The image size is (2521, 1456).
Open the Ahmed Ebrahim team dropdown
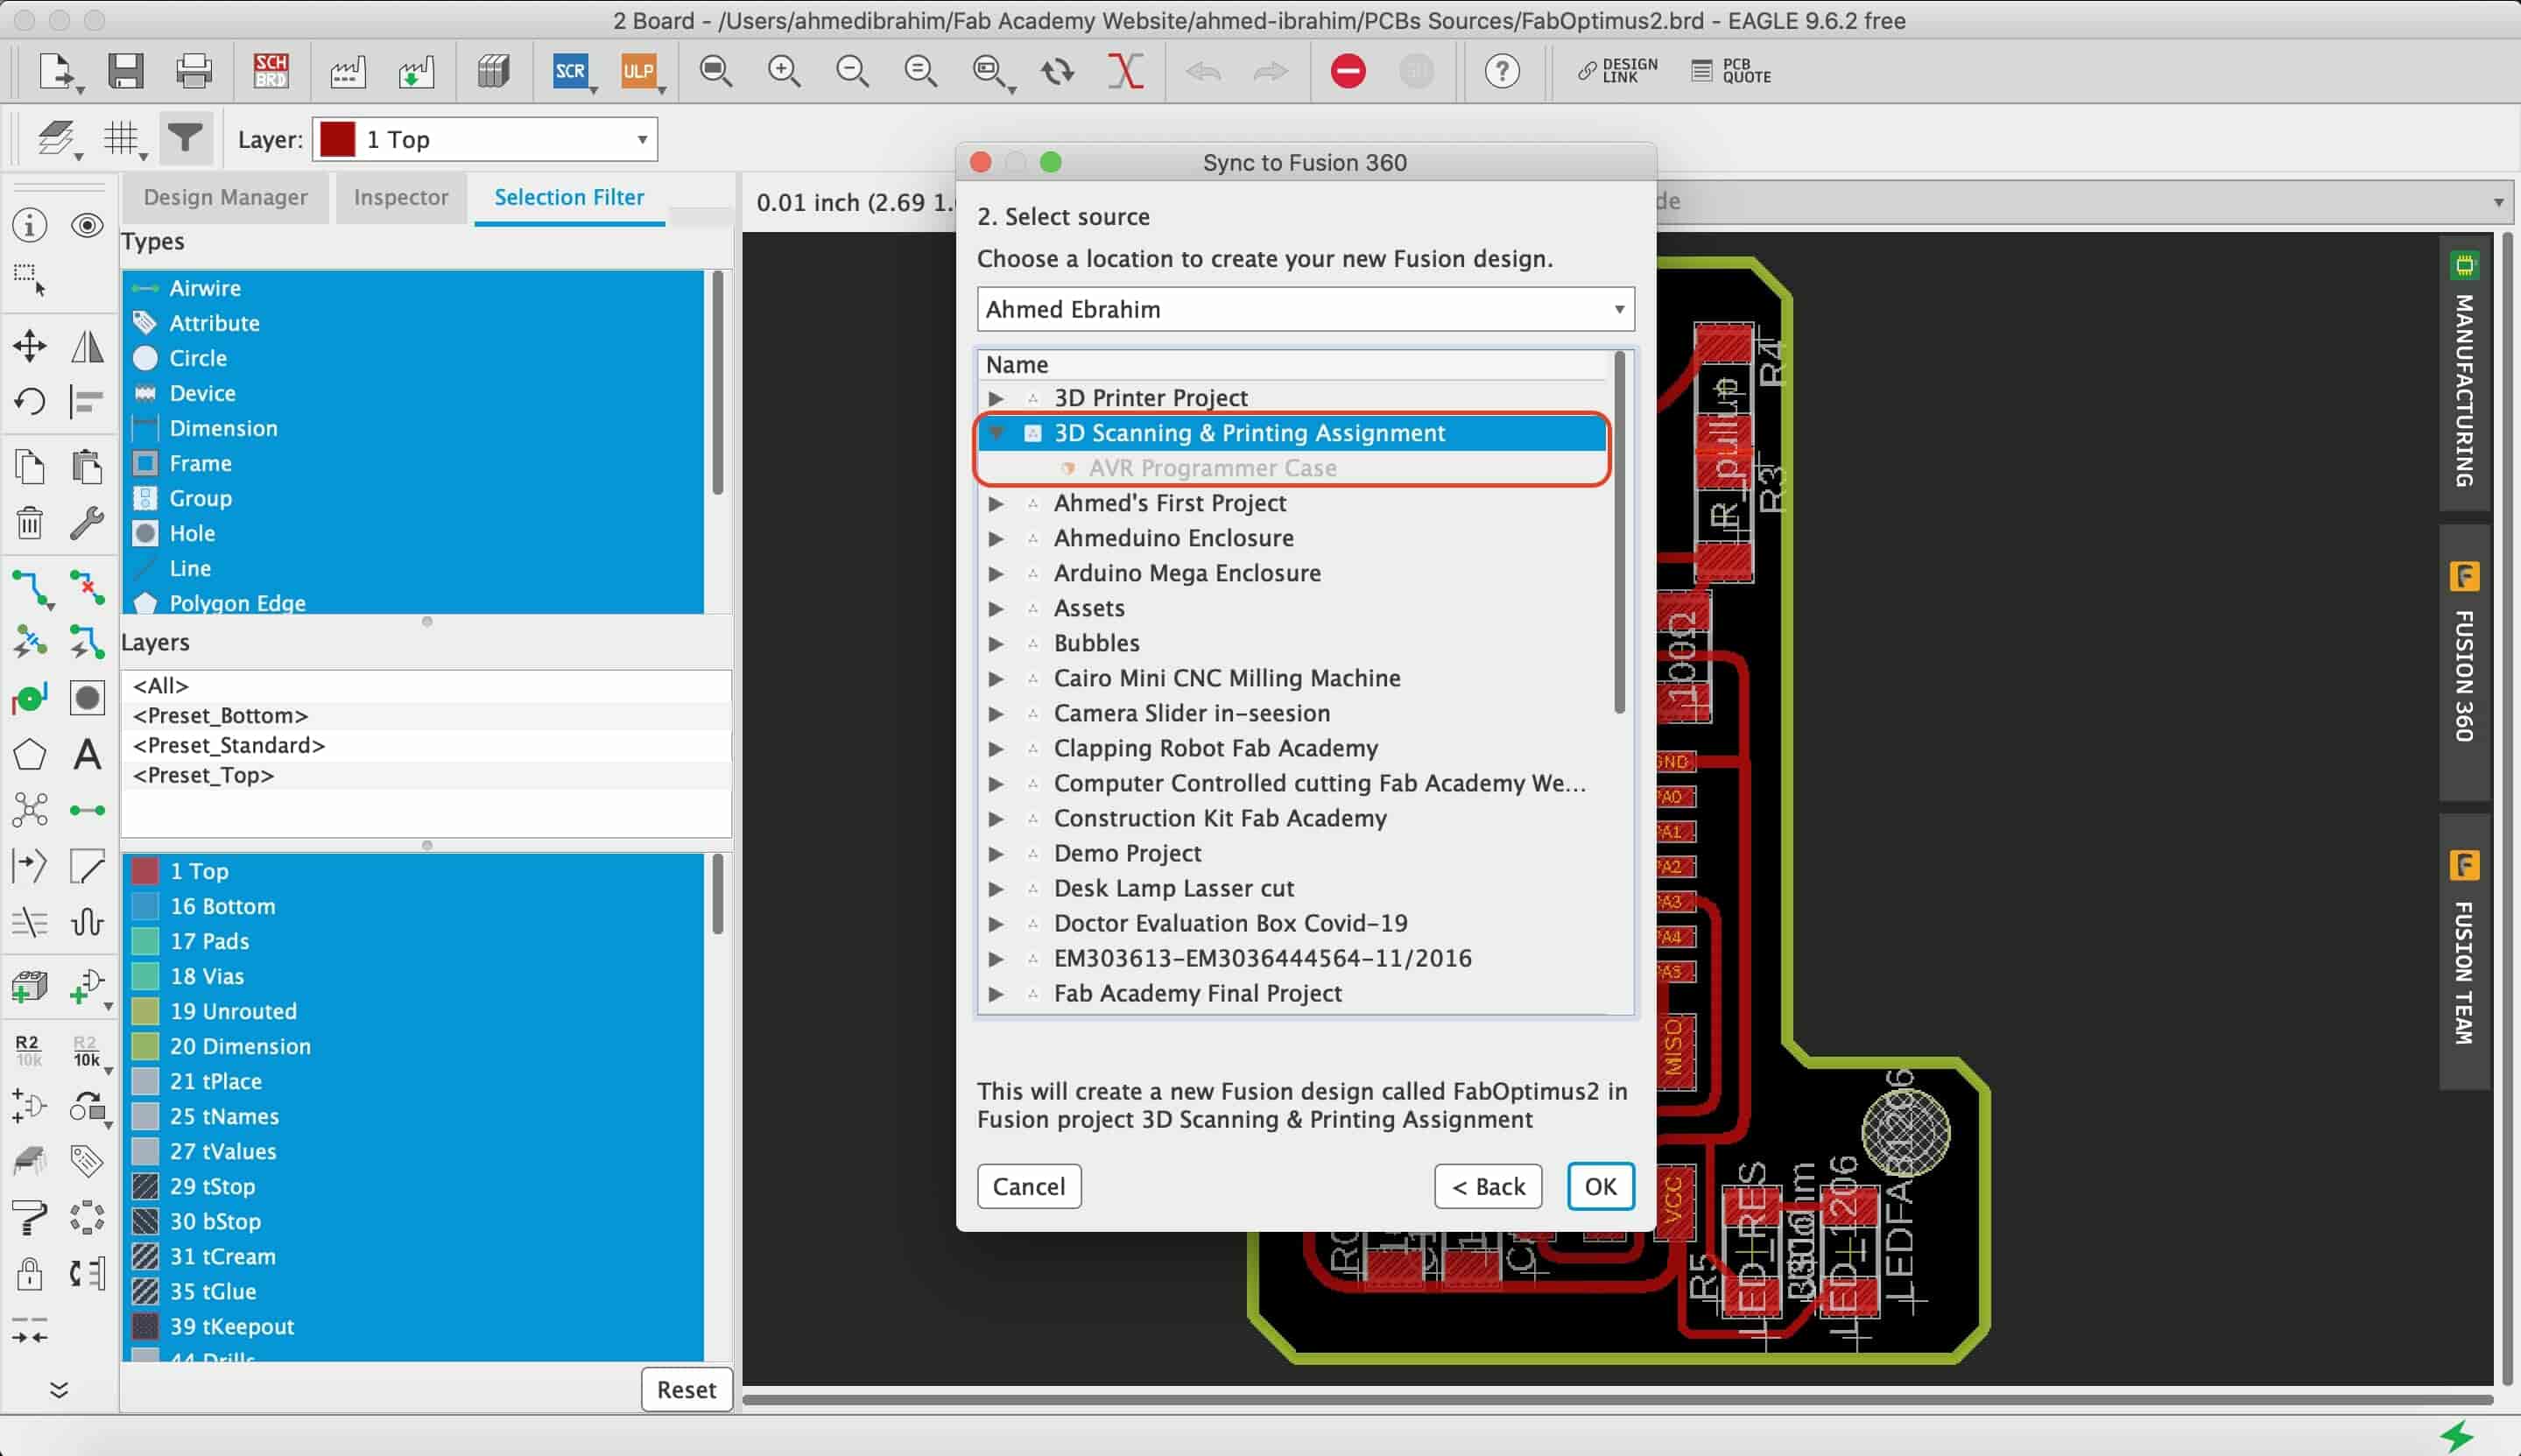1305,309
